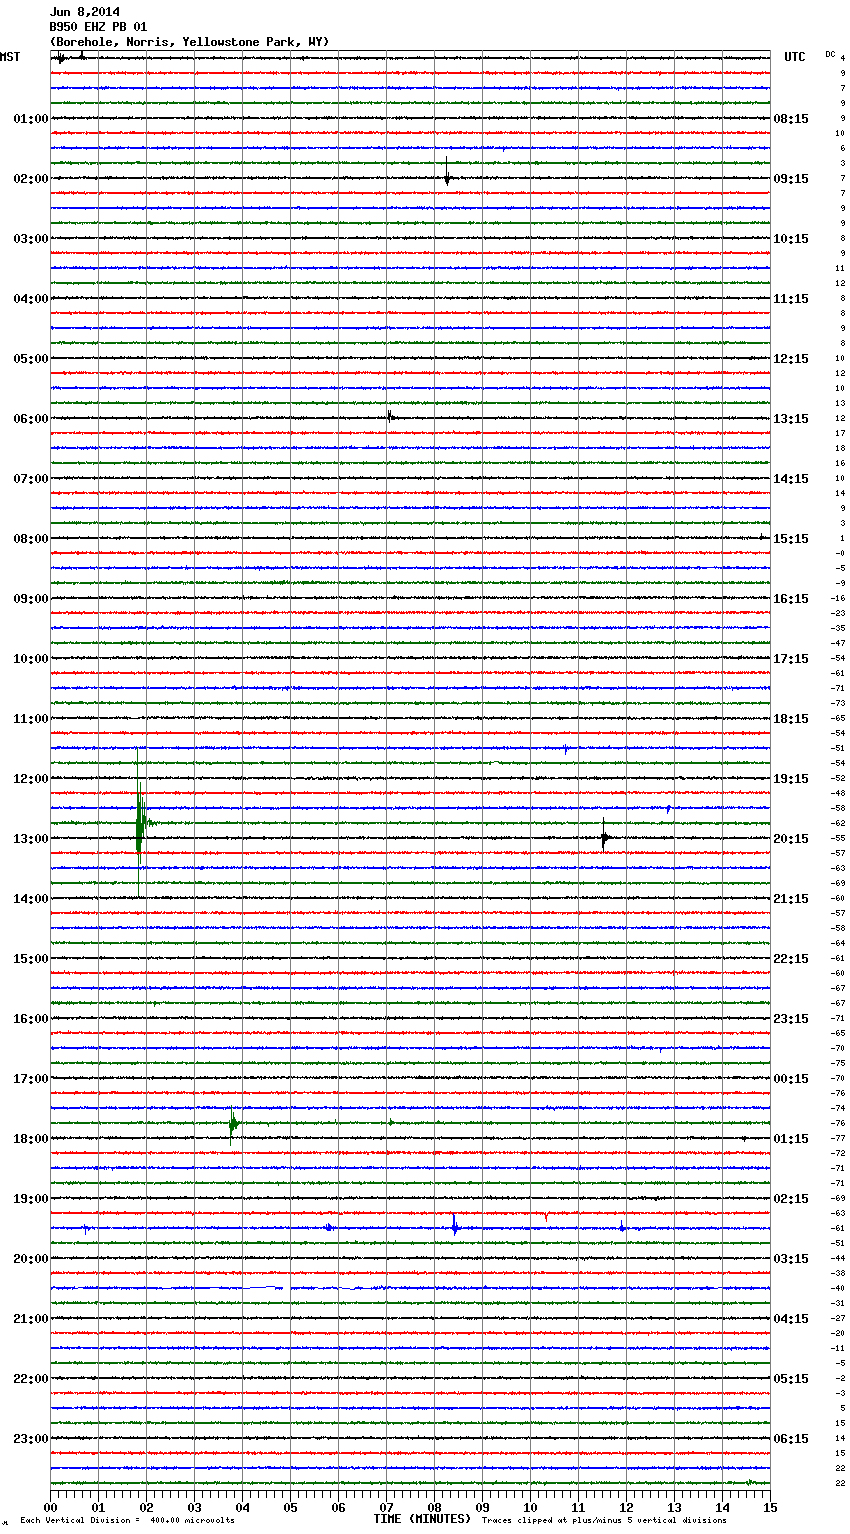Click the green event on the 17:45 trace
Image resolution: width=850 pixels, height=1534 pixels.
coord(233,1123)
